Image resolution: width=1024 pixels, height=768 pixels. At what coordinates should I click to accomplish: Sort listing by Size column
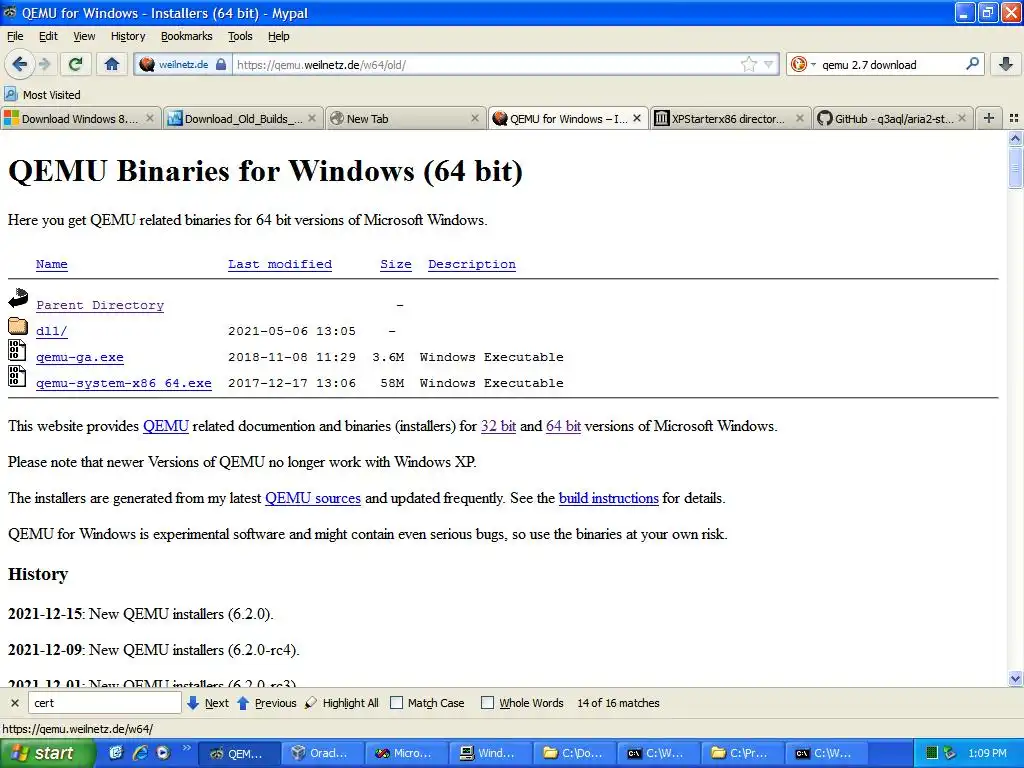pyautogui.click(x=396, y=264)
